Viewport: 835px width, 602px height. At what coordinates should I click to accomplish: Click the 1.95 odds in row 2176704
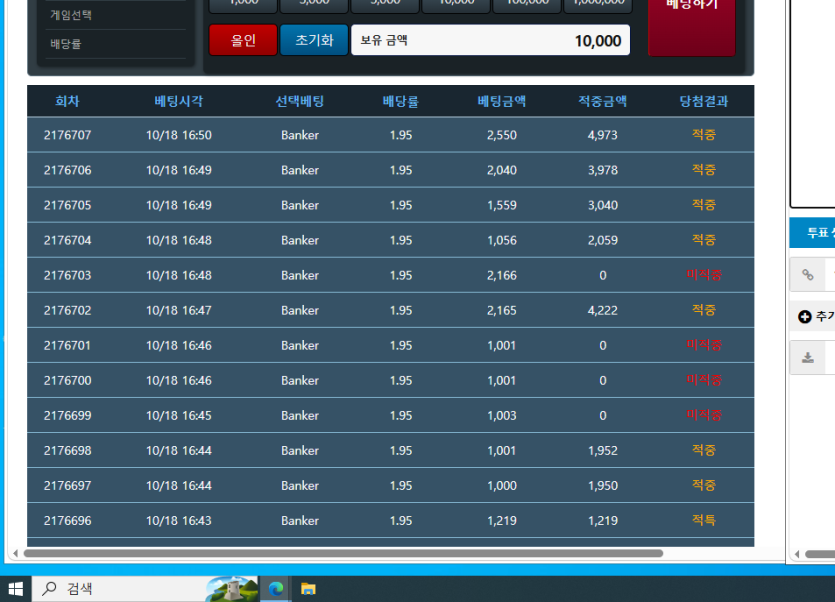[400, 240]
